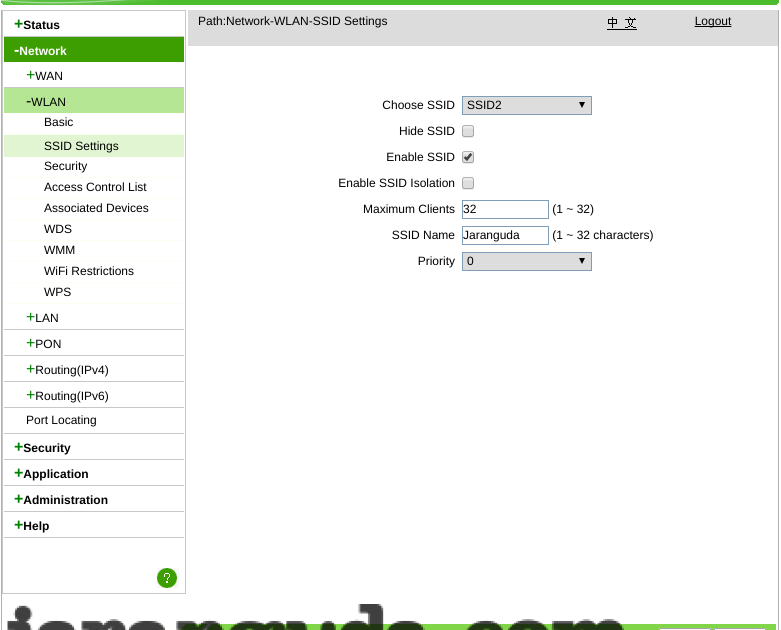Expand the PON submenu
Viewport: 781px width, 630px height.
(44, 344)
